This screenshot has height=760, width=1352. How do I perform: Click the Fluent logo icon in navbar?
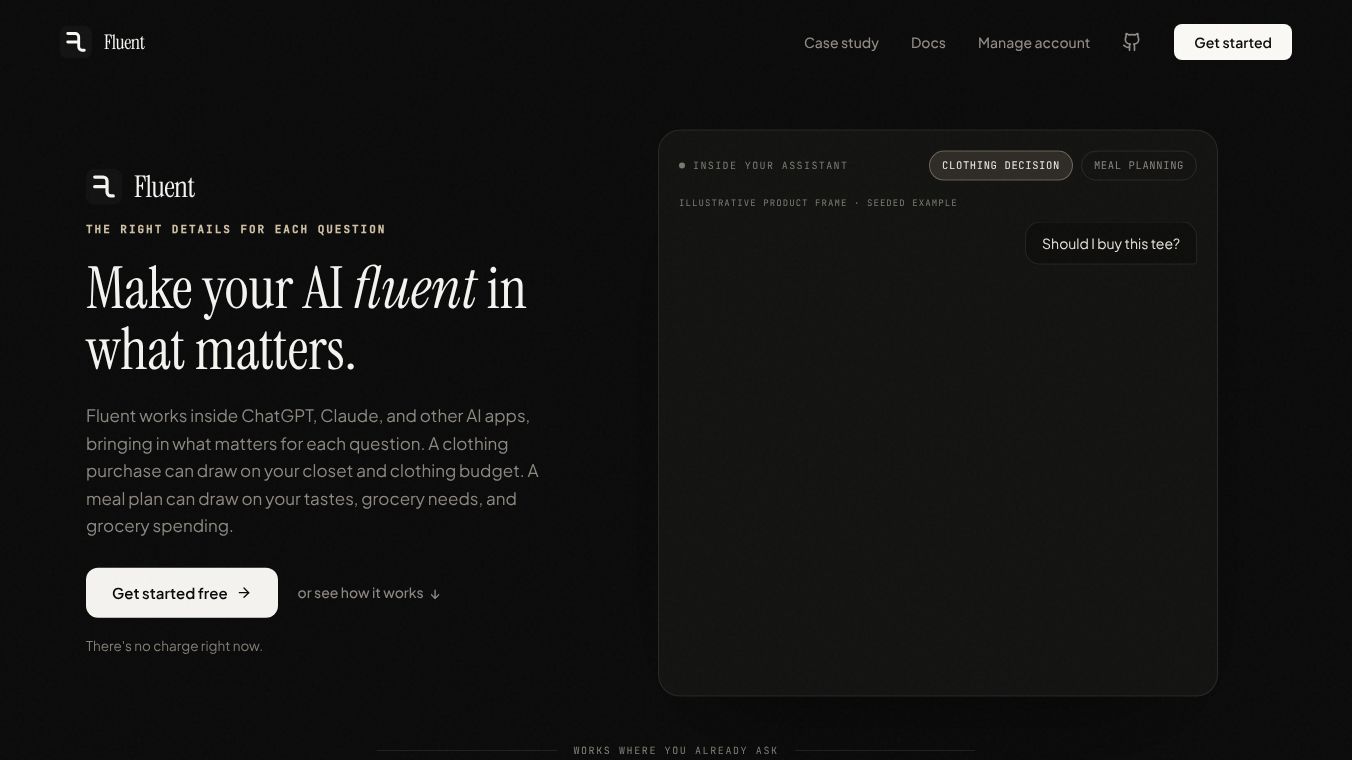(76, 42)
